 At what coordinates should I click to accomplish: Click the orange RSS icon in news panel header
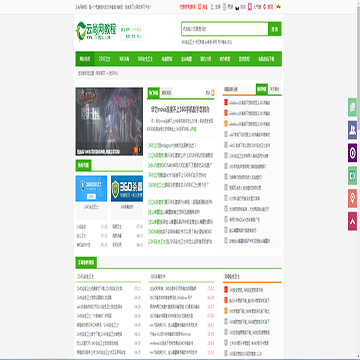click(213, 93)
